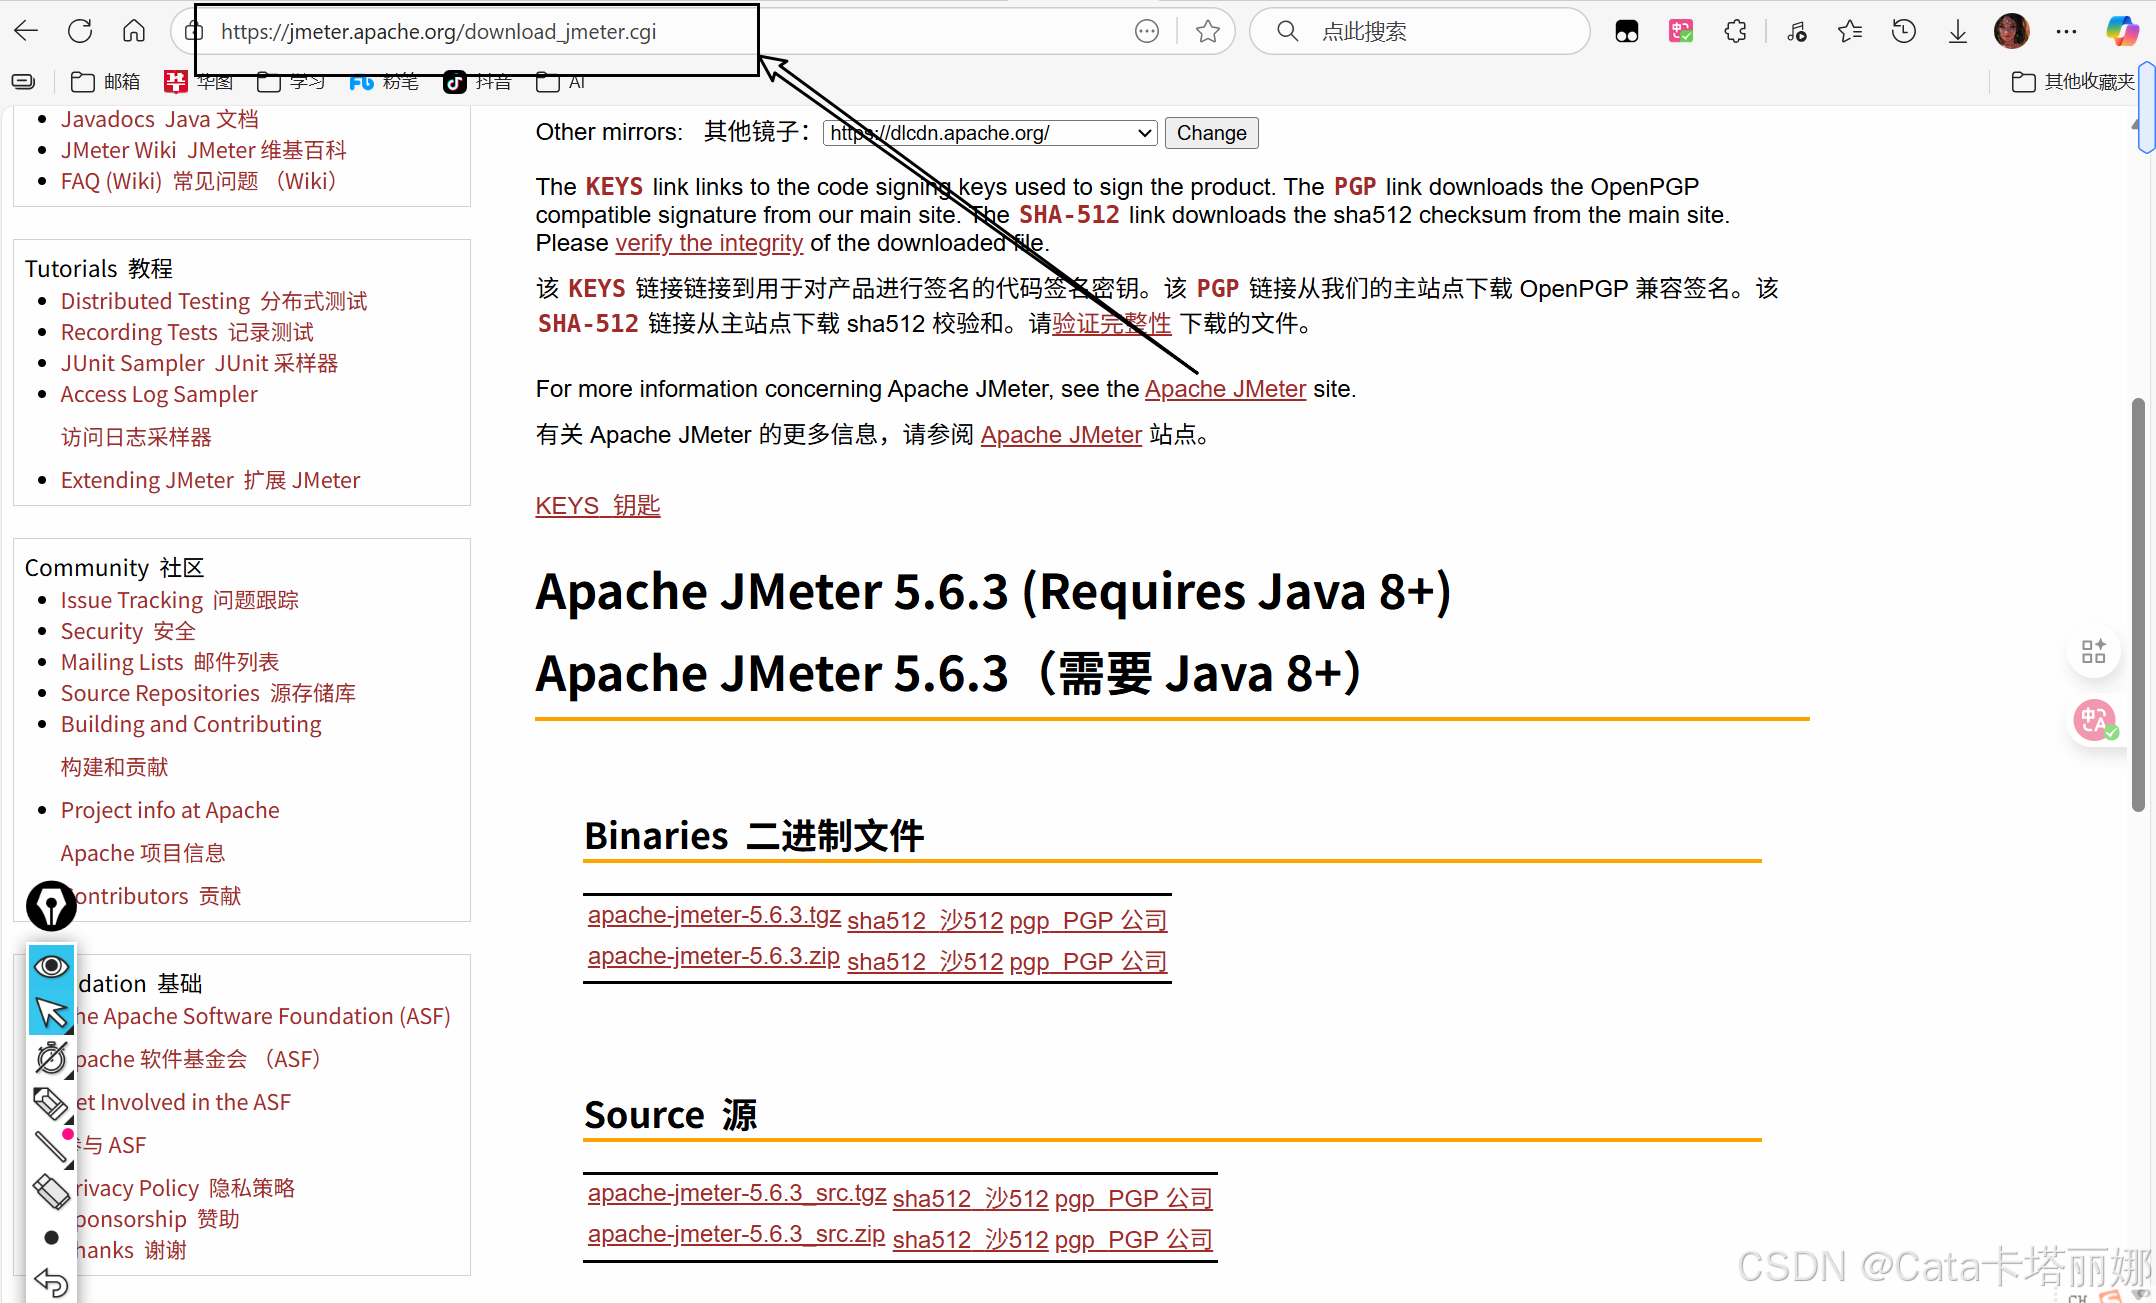Pick the black dot brush color
The width and height of the screenshot is (2156, 1303).
coord(51,1238)
